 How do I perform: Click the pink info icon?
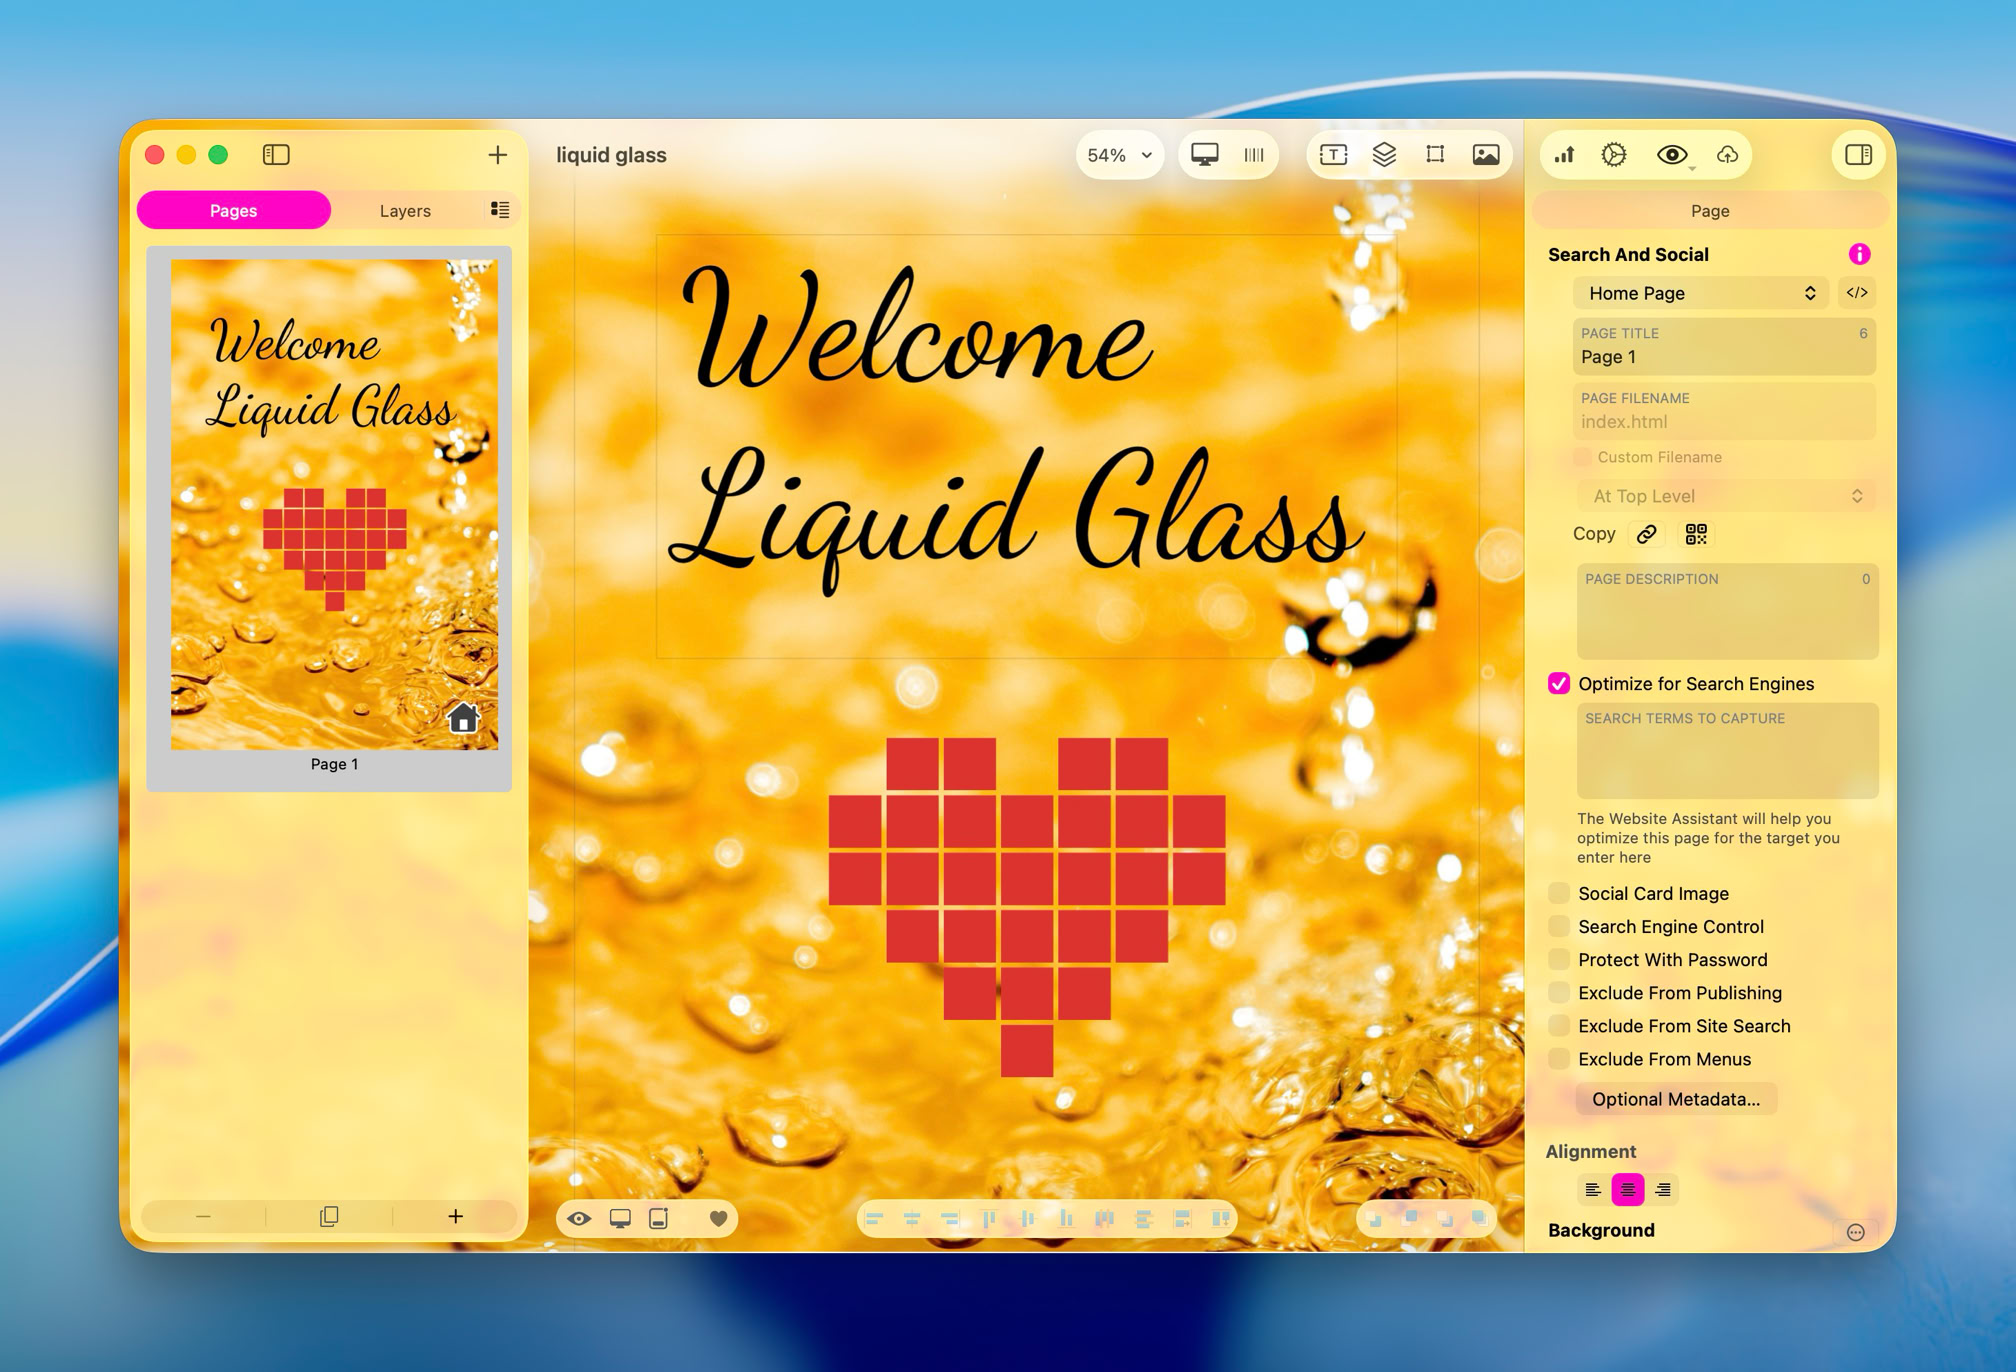tap(1859, 254)
